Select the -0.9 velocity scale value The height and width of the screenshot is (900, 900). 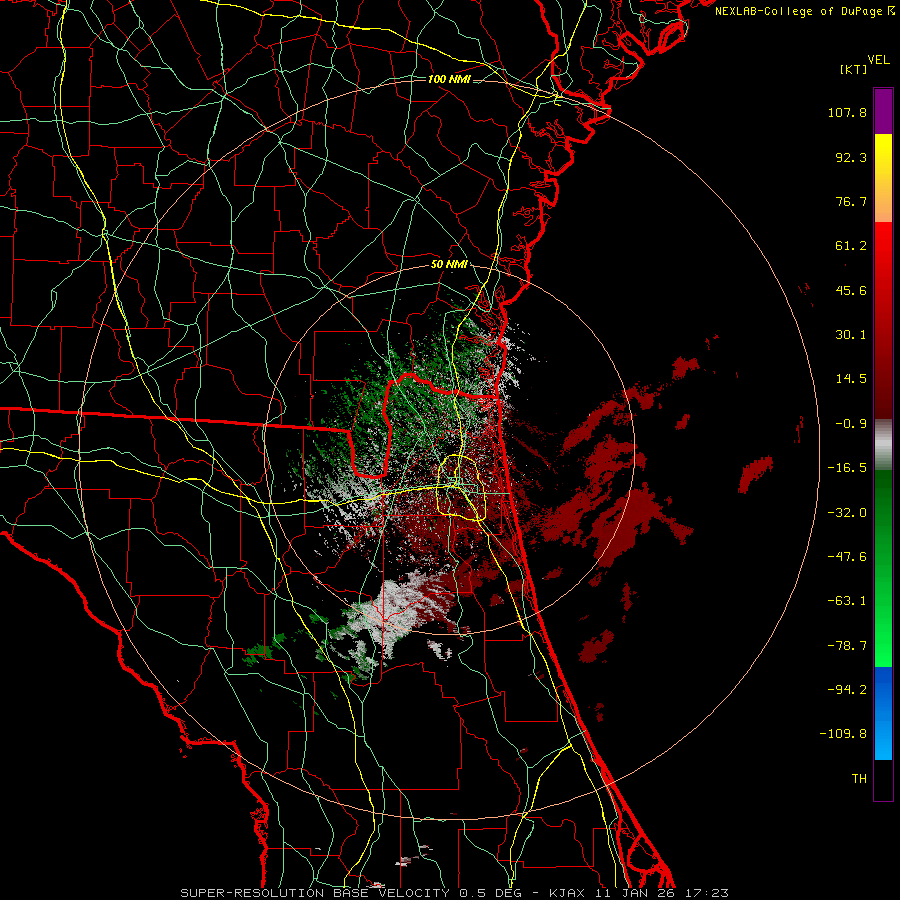click(x=851, y=424)
